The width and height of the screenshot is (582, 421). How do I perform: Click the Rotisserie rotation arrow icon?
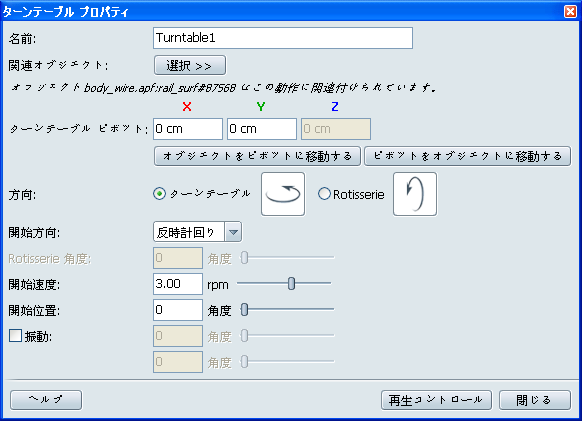tap(415, 194)
